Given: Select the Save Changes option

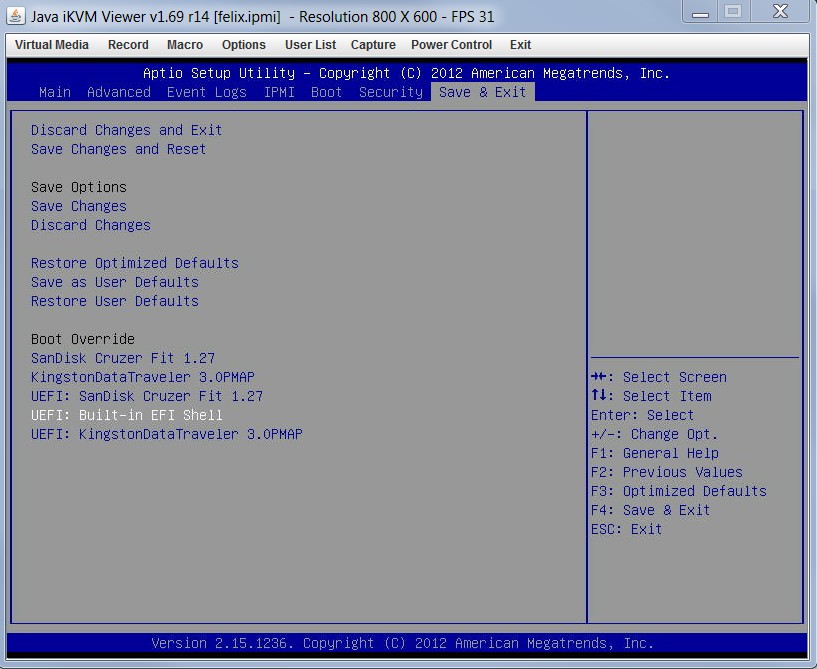Looking at the screenshot, I should (x=79, y=206).
